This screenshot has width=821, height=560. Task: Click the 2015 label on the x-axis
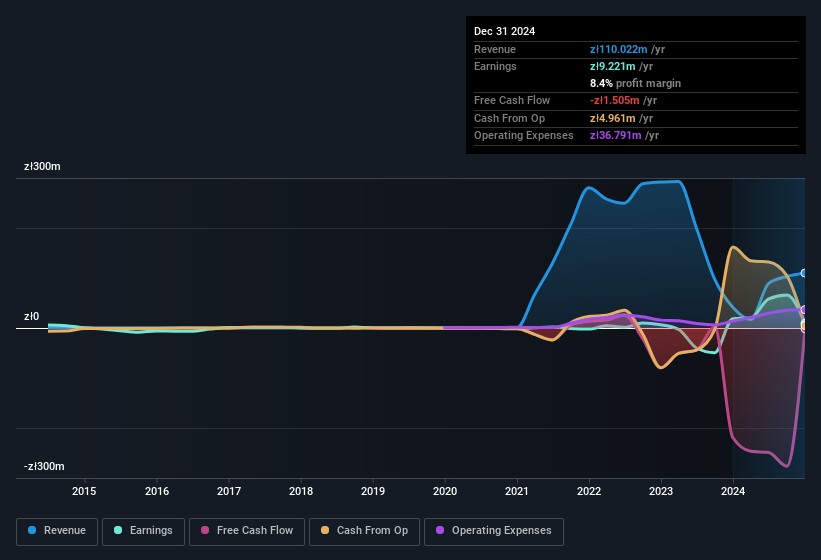click(x=84, y=491)
